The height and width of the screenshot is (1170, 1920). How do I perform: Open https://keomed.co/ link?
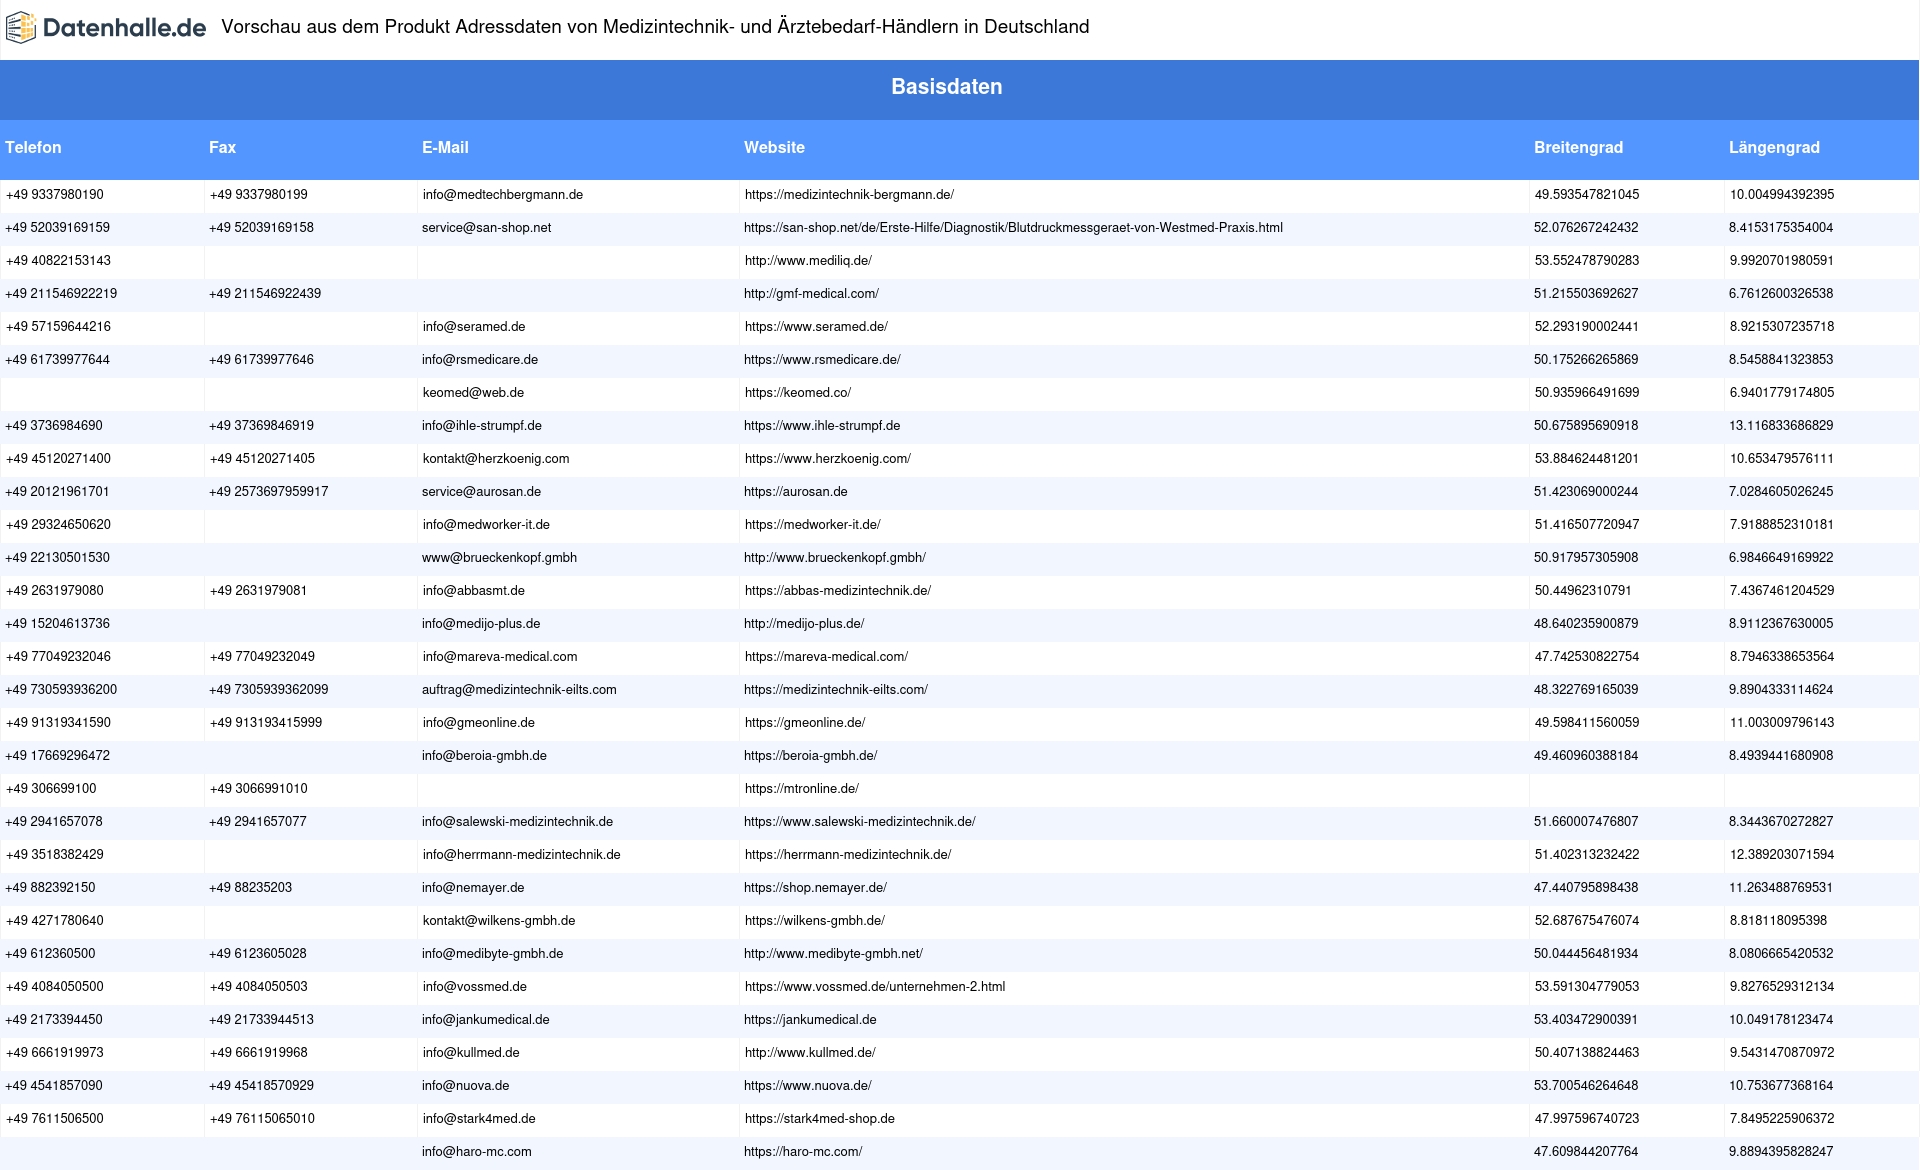[x=798, y=393]
